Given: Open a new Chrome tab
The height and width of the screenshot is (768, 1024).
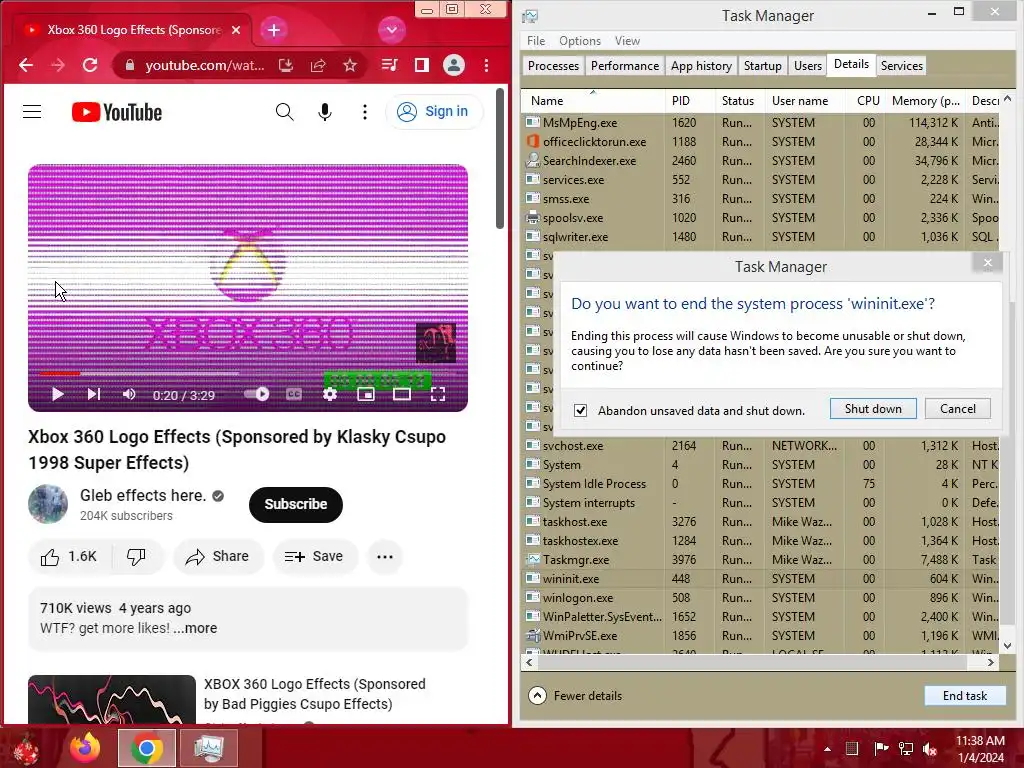Looking at the screenshot, I should [274, 30].
